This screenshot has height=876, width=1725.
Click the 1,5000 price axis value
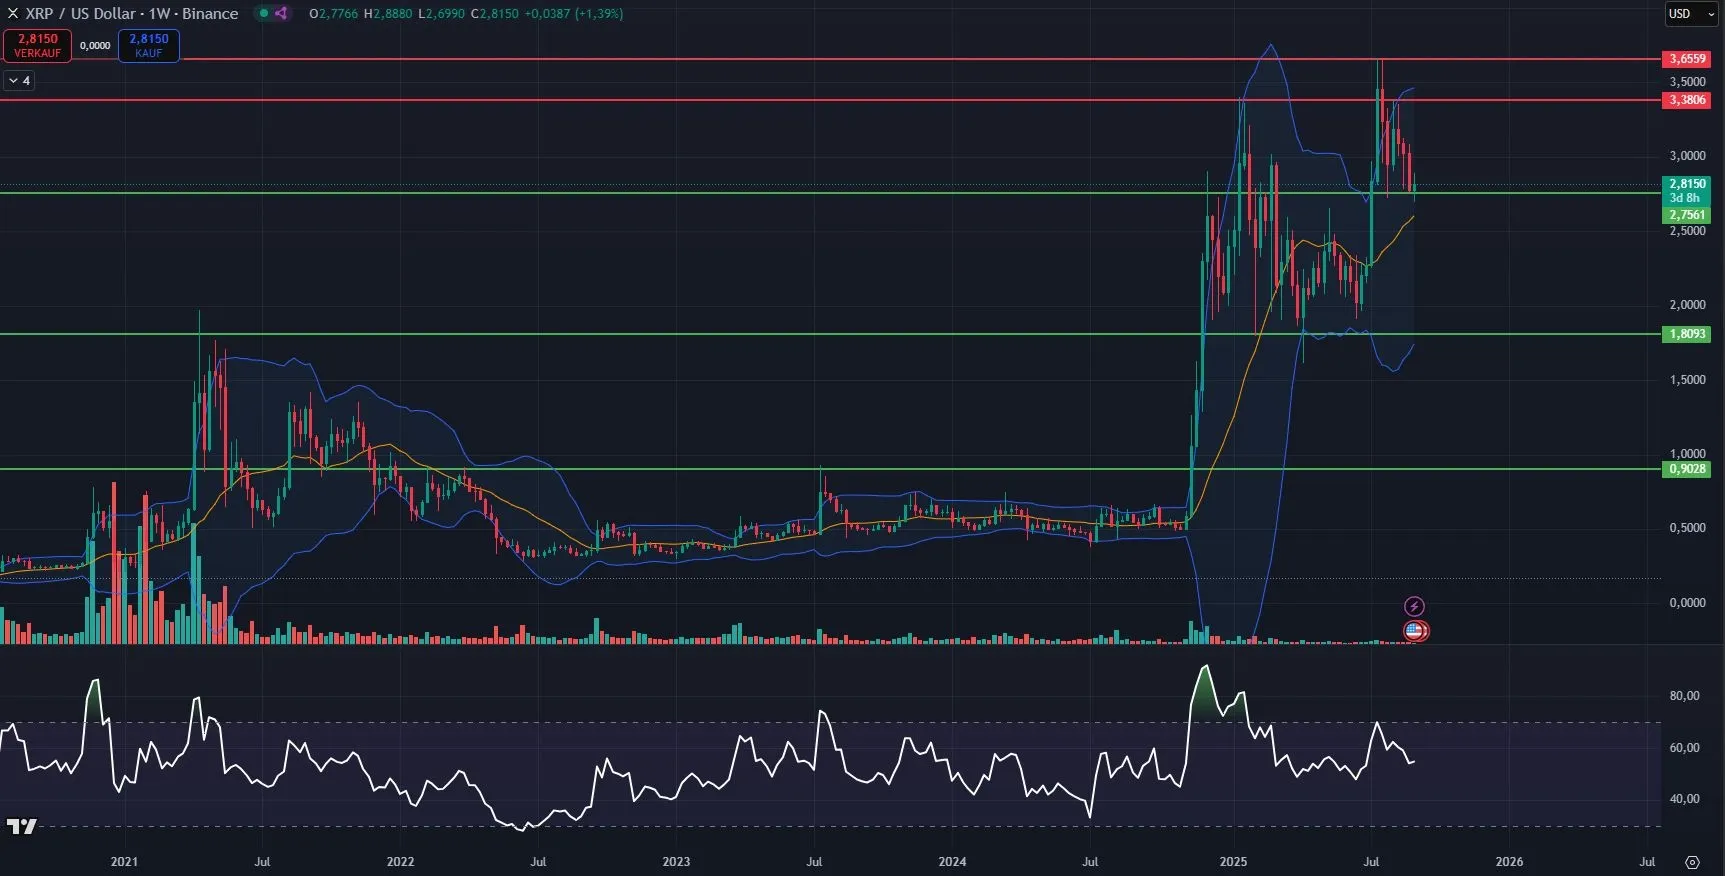(1687, 380)
